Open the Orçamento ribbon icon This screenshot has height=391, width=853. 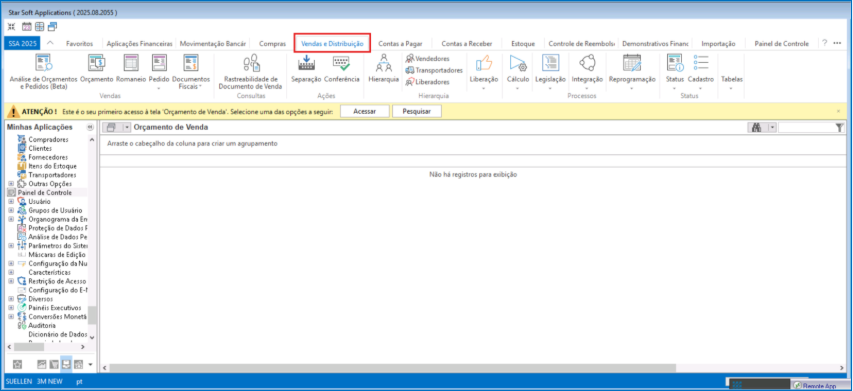click(x=96, y=69)
